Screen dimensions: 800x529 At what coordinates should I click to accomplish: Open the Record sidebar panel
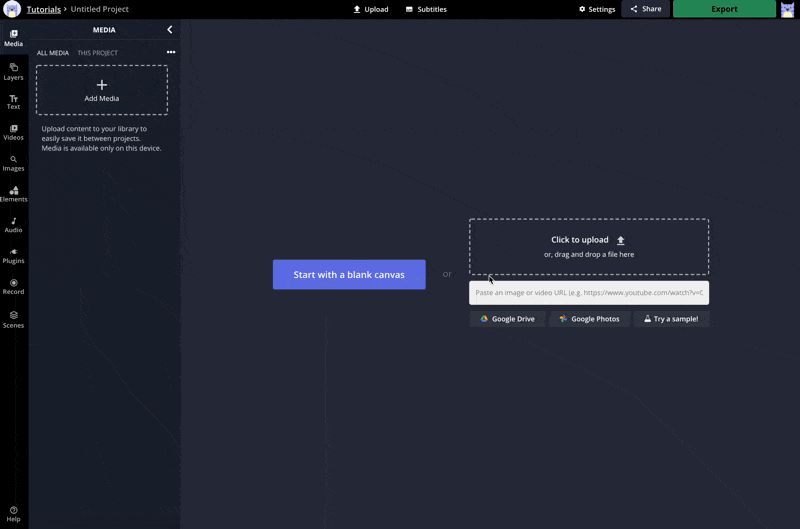click(13, 287)
